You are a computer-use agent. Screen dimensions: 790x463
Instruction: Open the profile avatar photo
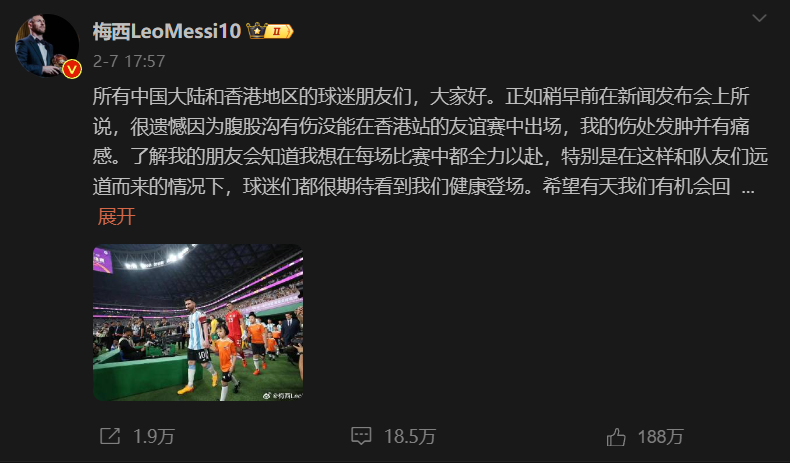pyautogui.click(x=46, y=45)
